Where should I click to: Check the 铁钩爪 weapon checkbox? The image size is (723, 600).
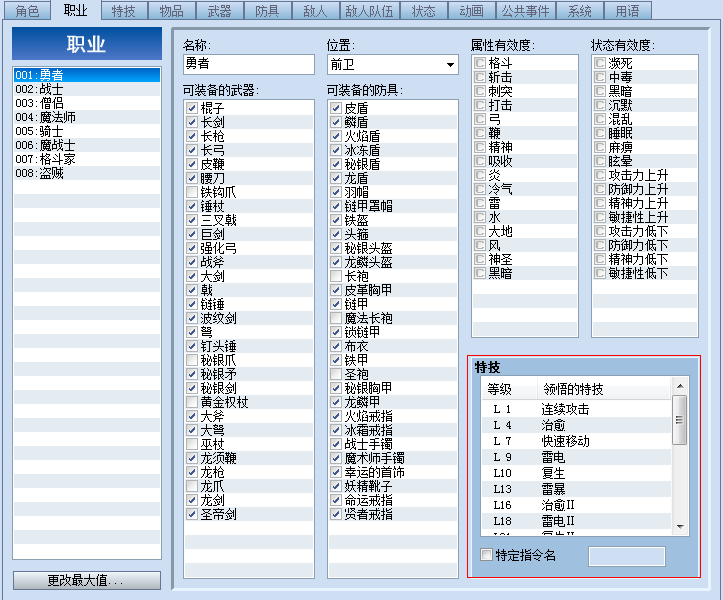point(192,192)
